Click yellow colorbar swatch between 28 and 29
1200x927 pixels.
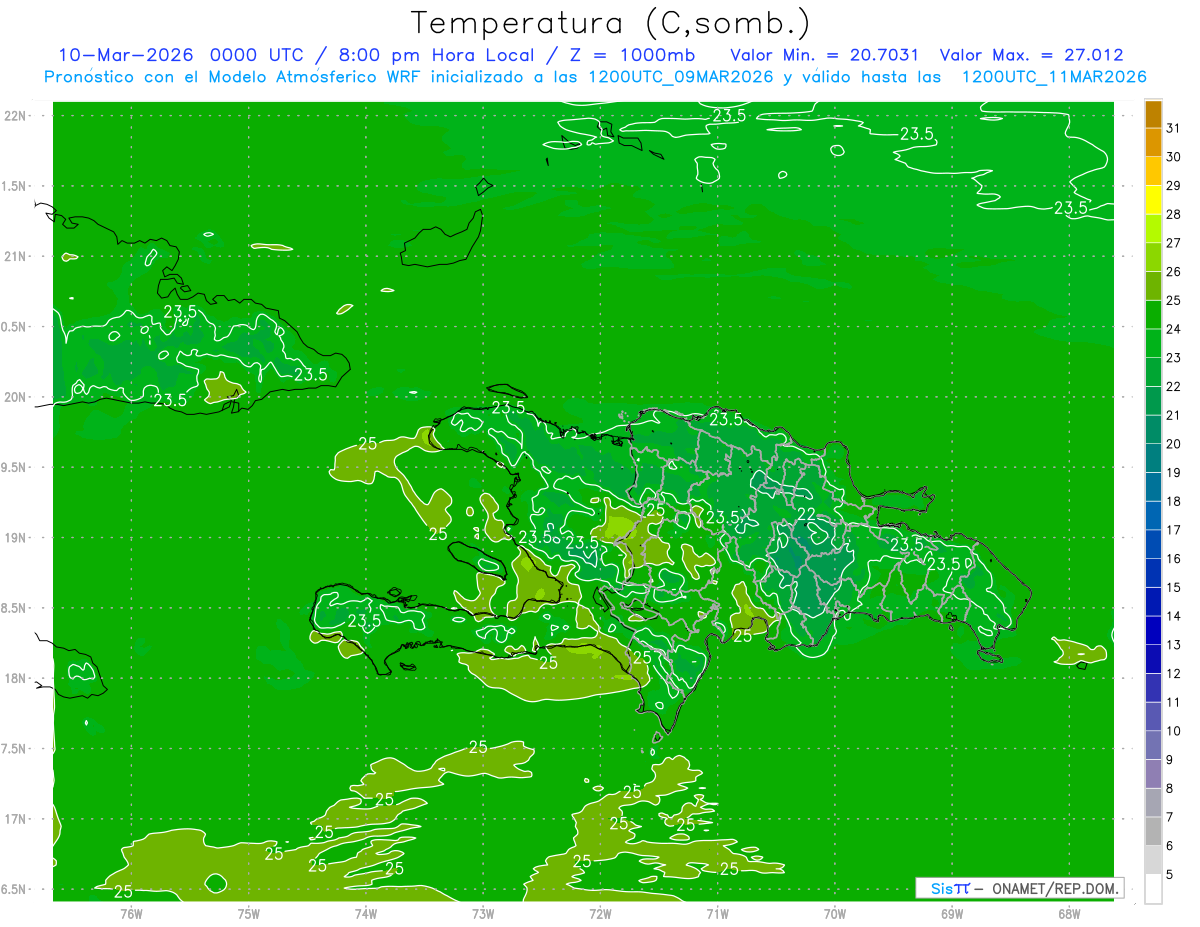(x=1153, y=200)
